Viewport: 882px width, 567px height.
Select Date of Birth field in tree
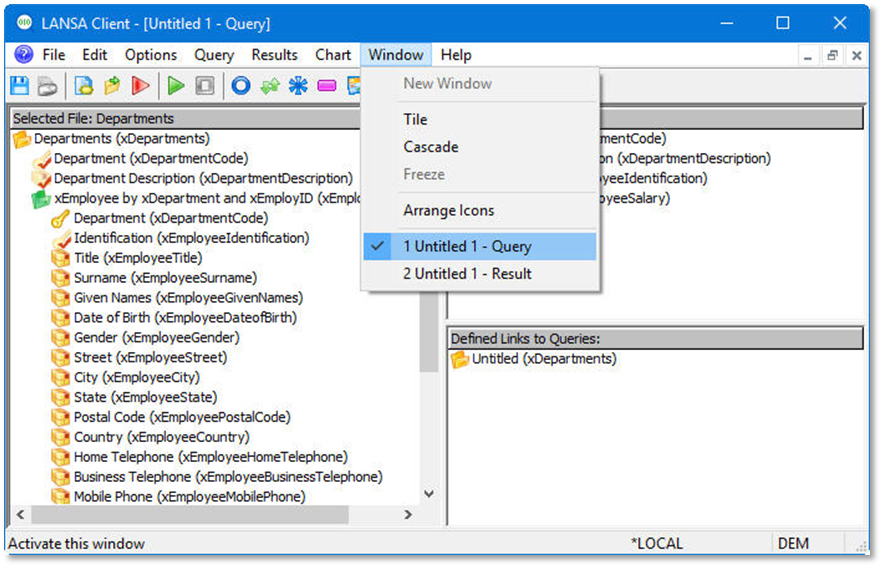point(185,318)
